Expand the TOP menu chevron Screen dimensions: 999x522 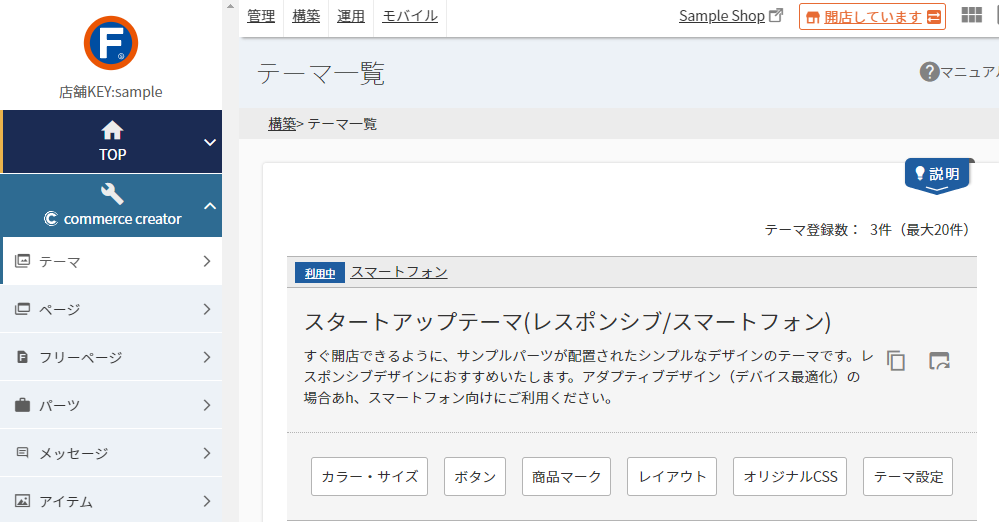click(x=210, y=142)
